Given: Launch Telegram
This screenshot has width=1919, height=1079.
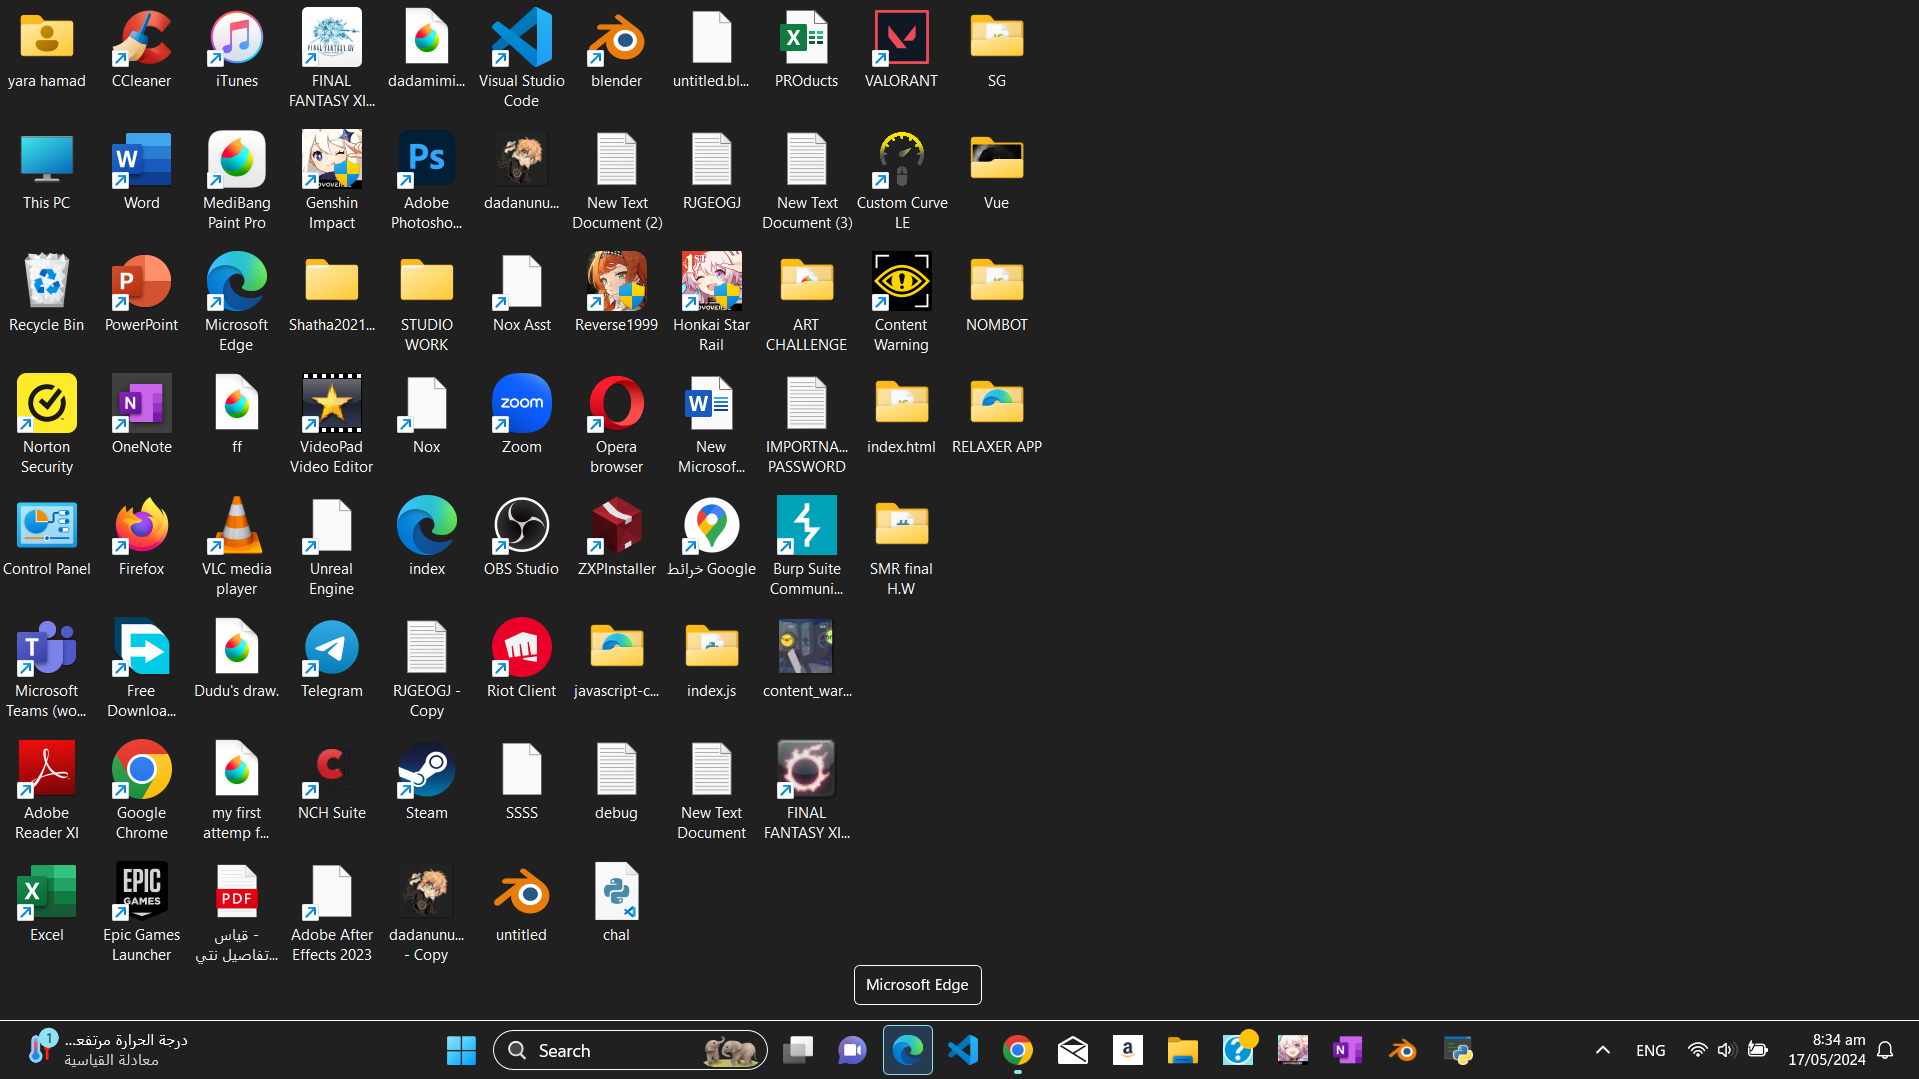Looking at the screenshot, I should 331,647.
